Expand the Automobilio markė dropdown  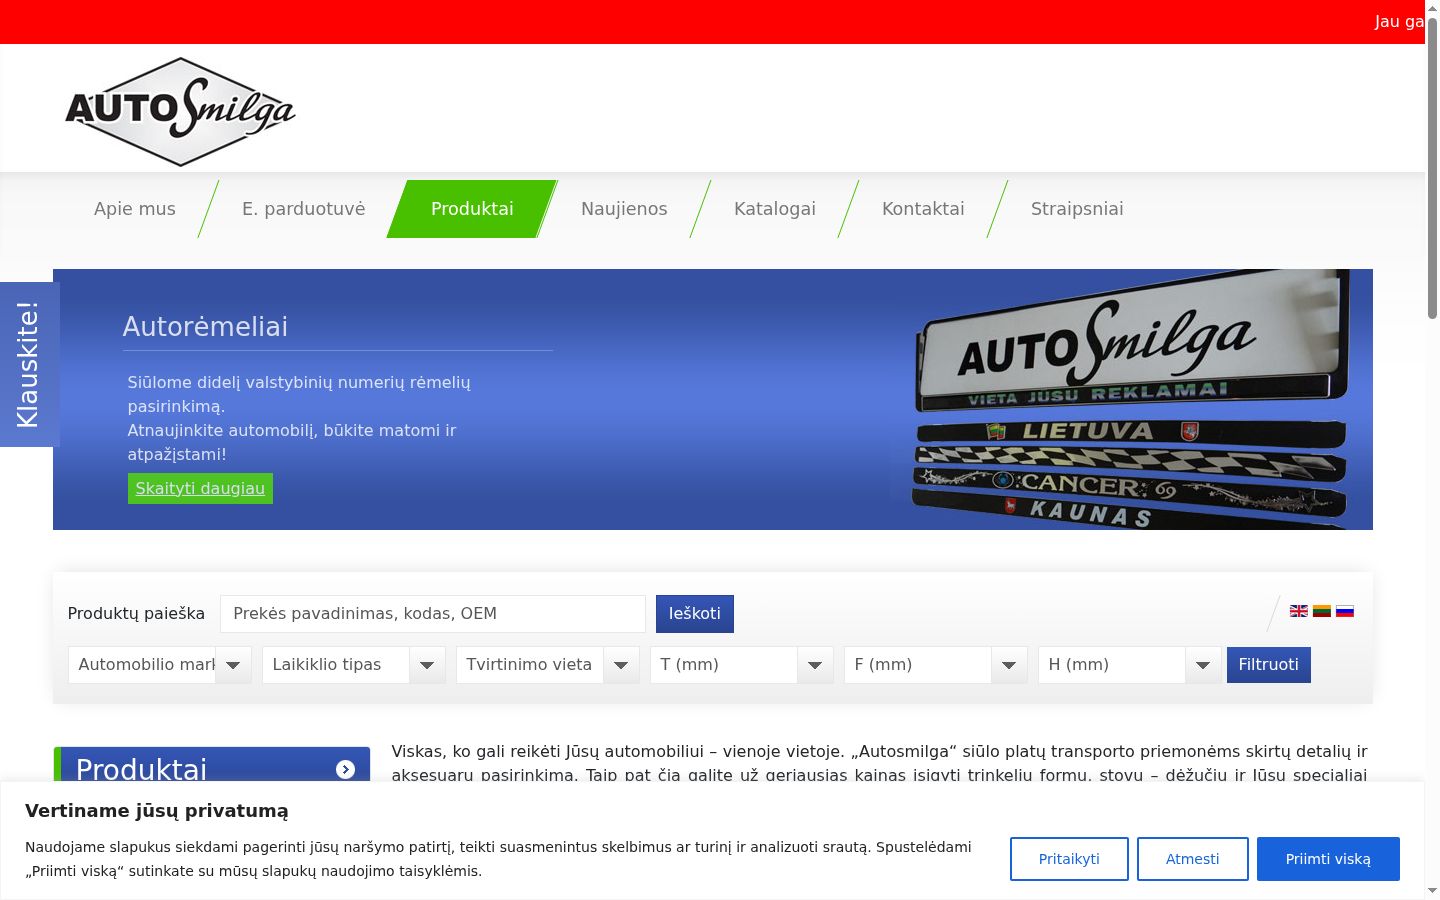pyautogui.click(x=160, y=665)
